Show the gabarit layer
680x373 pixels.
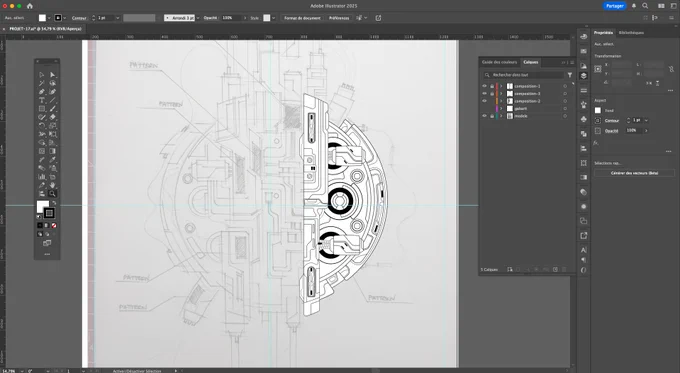click(484, 108)
